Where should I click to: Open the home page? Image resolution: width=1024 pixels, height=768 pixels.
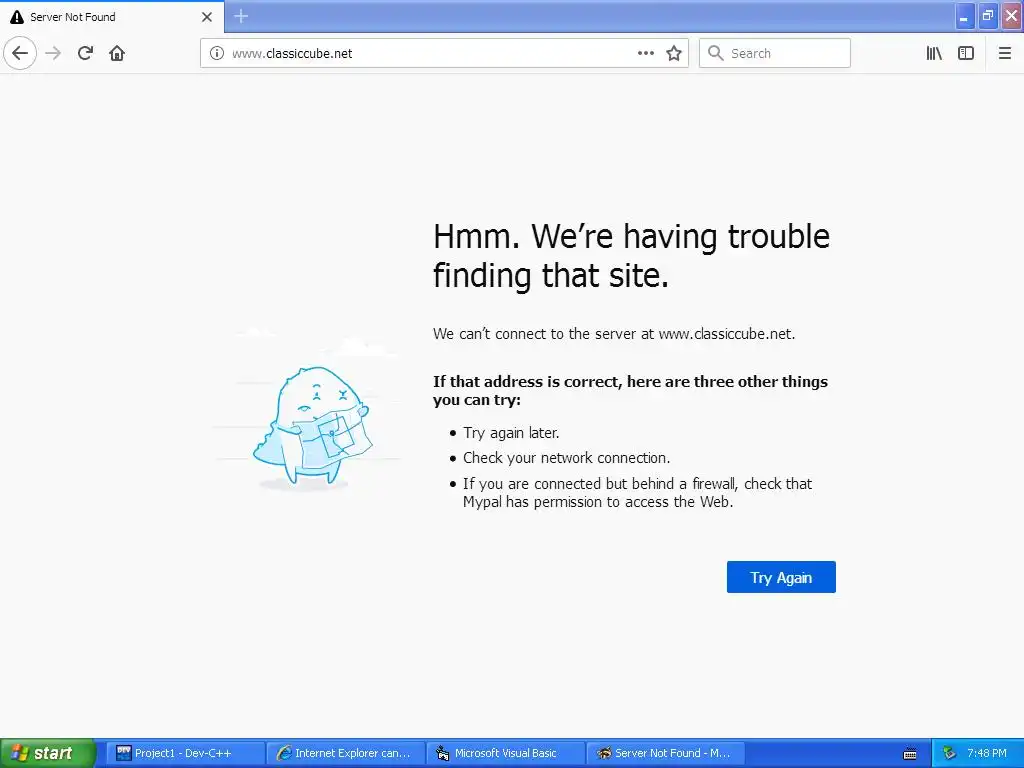[117, 53]
